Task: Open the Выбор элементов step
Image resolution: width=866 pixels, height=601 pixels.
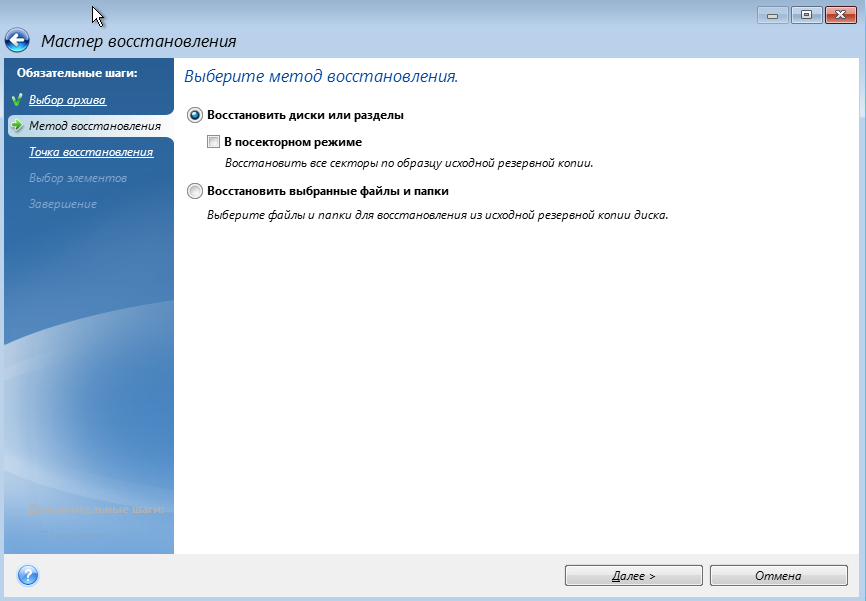Action: pos(78,178)
